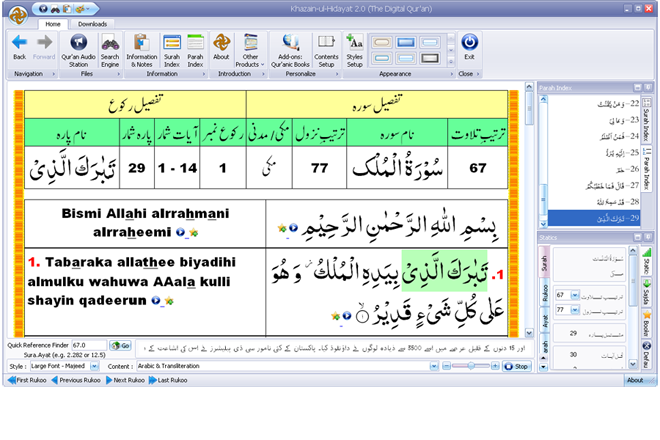The height and width of the screenshot is (440, 660).
Task: Open the Parah Index from the ribbon
Action: pos(195,51)
